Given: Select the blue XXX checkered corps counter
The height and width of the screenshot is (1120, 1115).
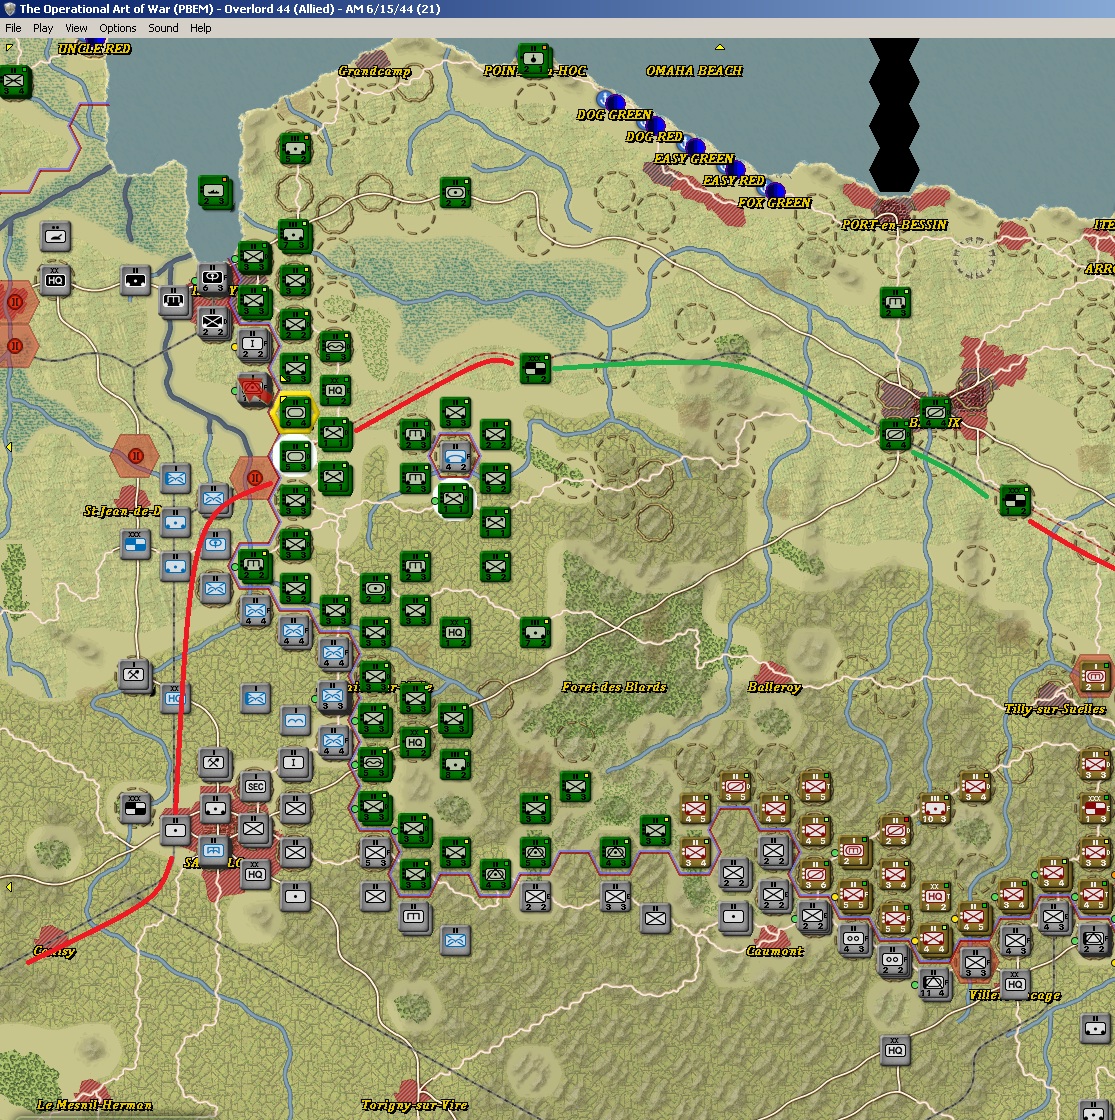Looking at the screenshot, I should [x=134, y=545].
